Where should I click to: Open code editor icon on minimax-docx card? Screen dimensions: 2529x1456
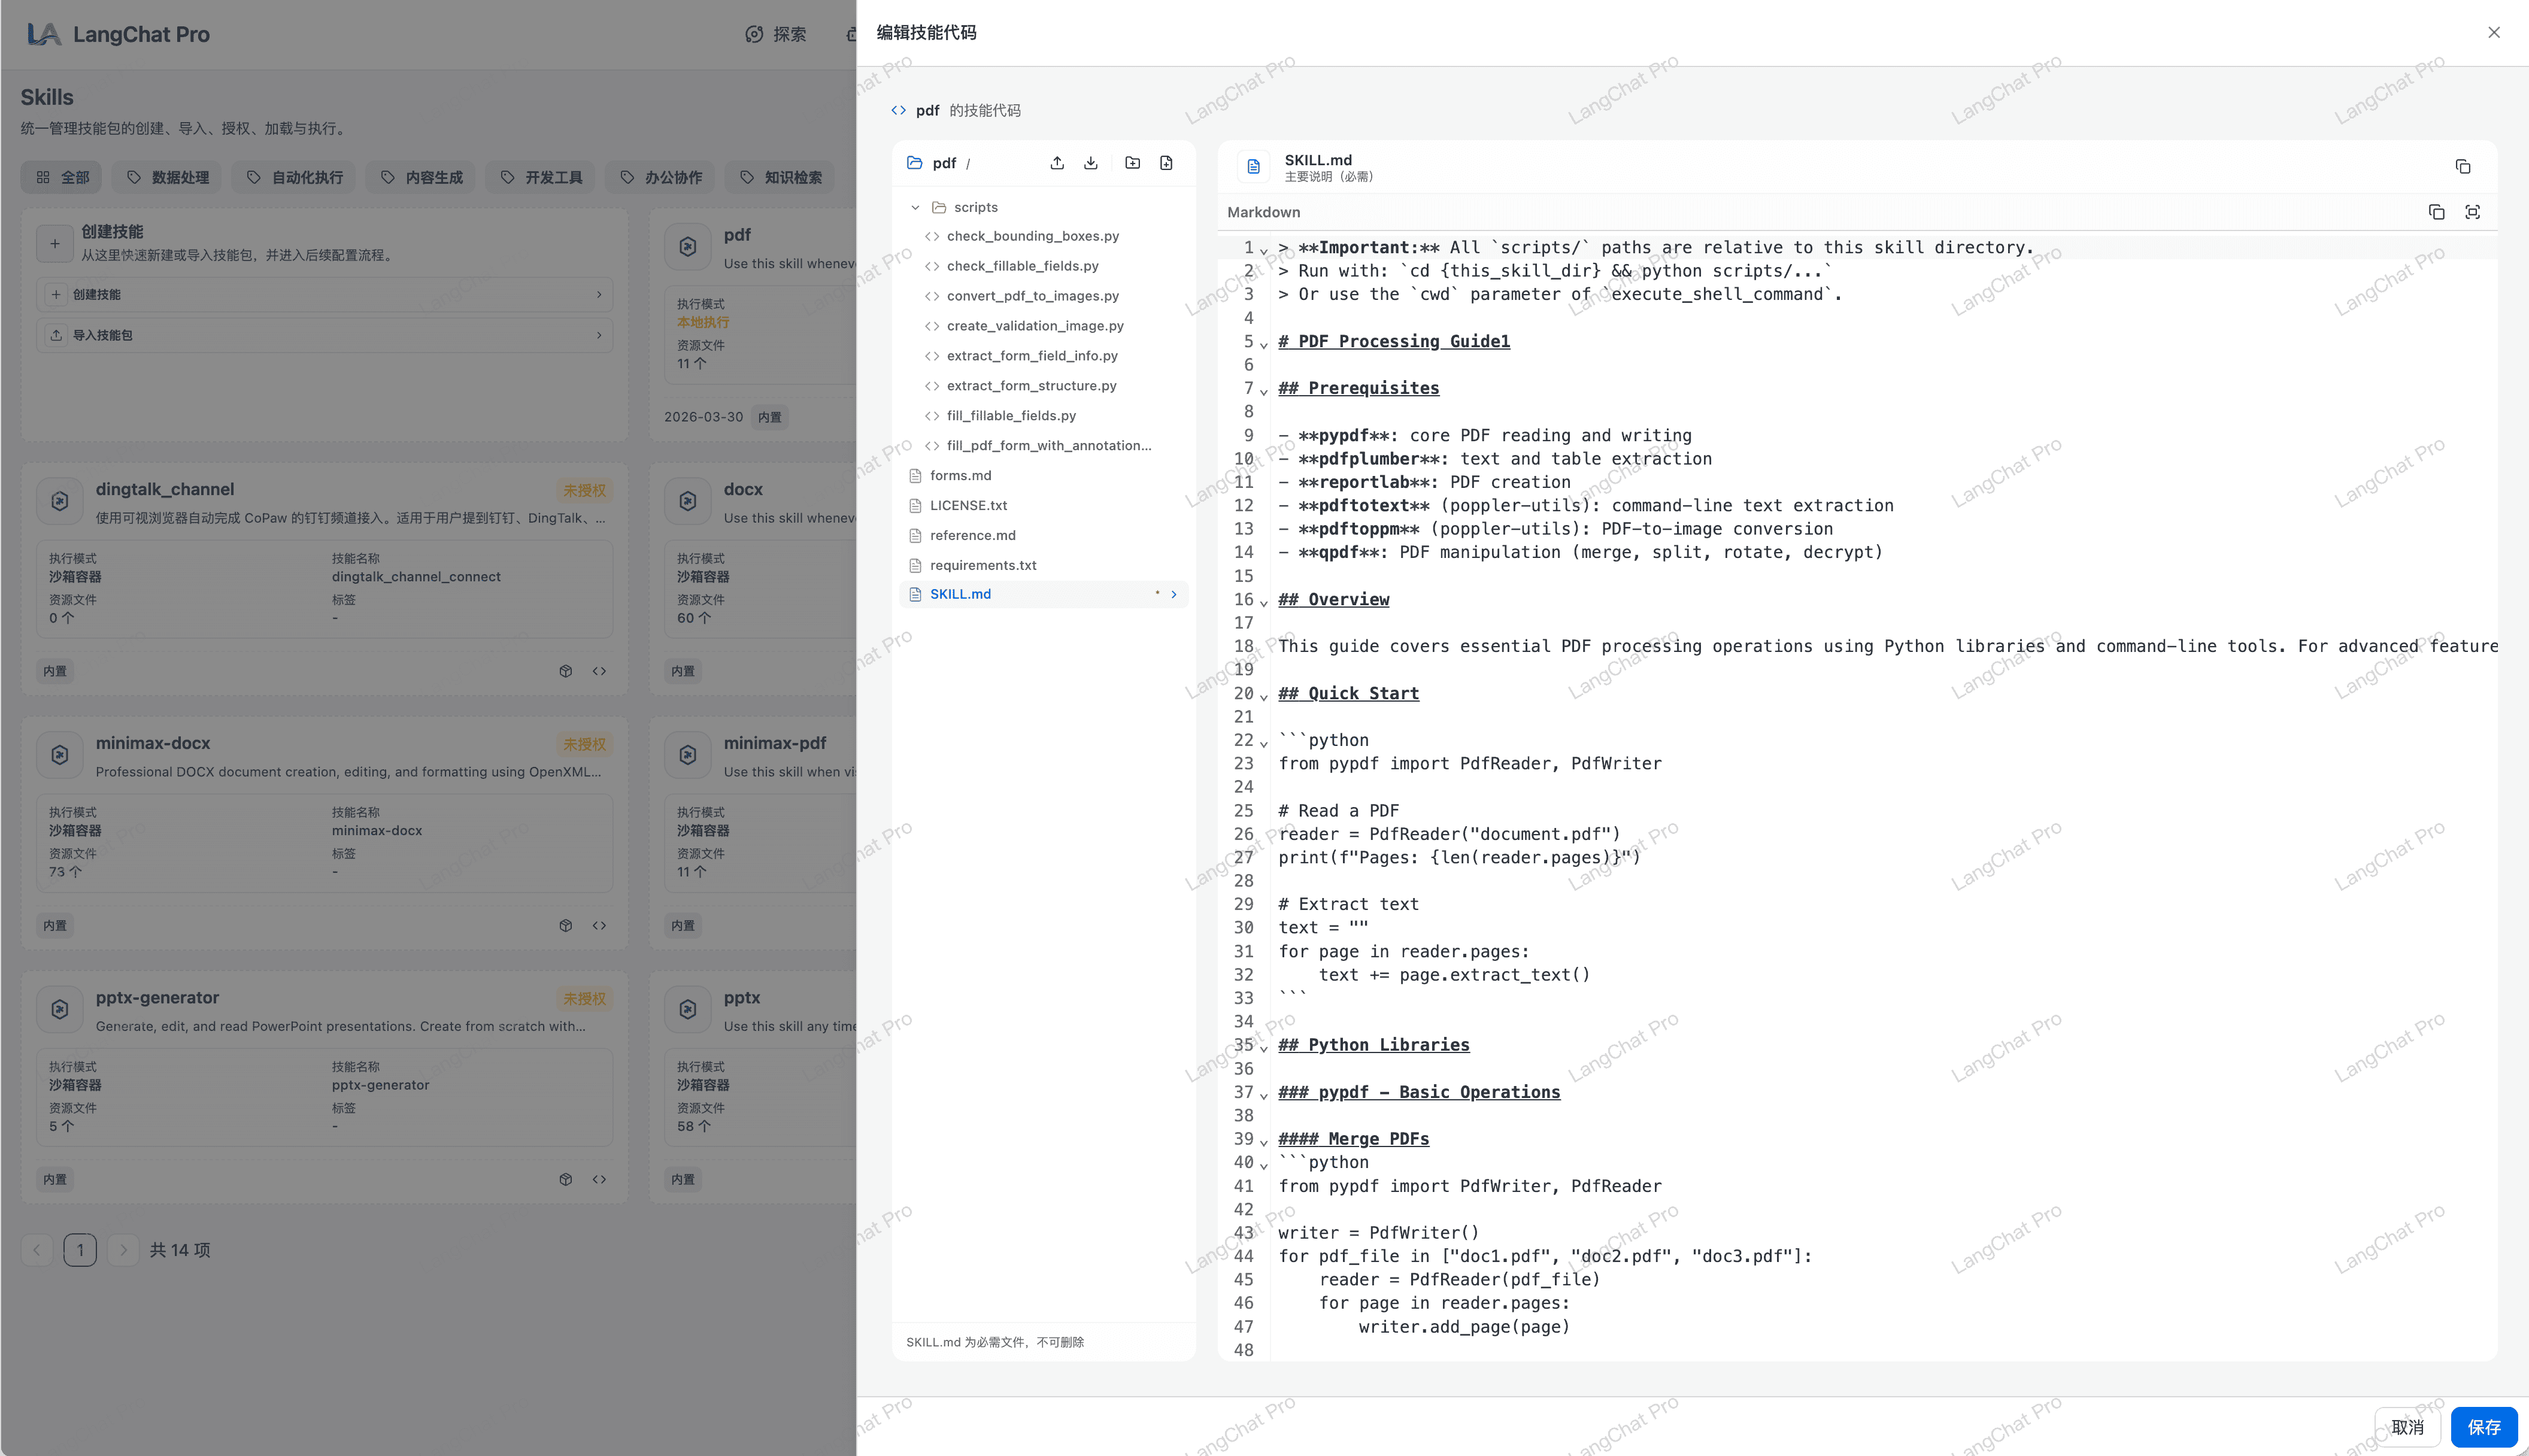(x=599, y=925)
